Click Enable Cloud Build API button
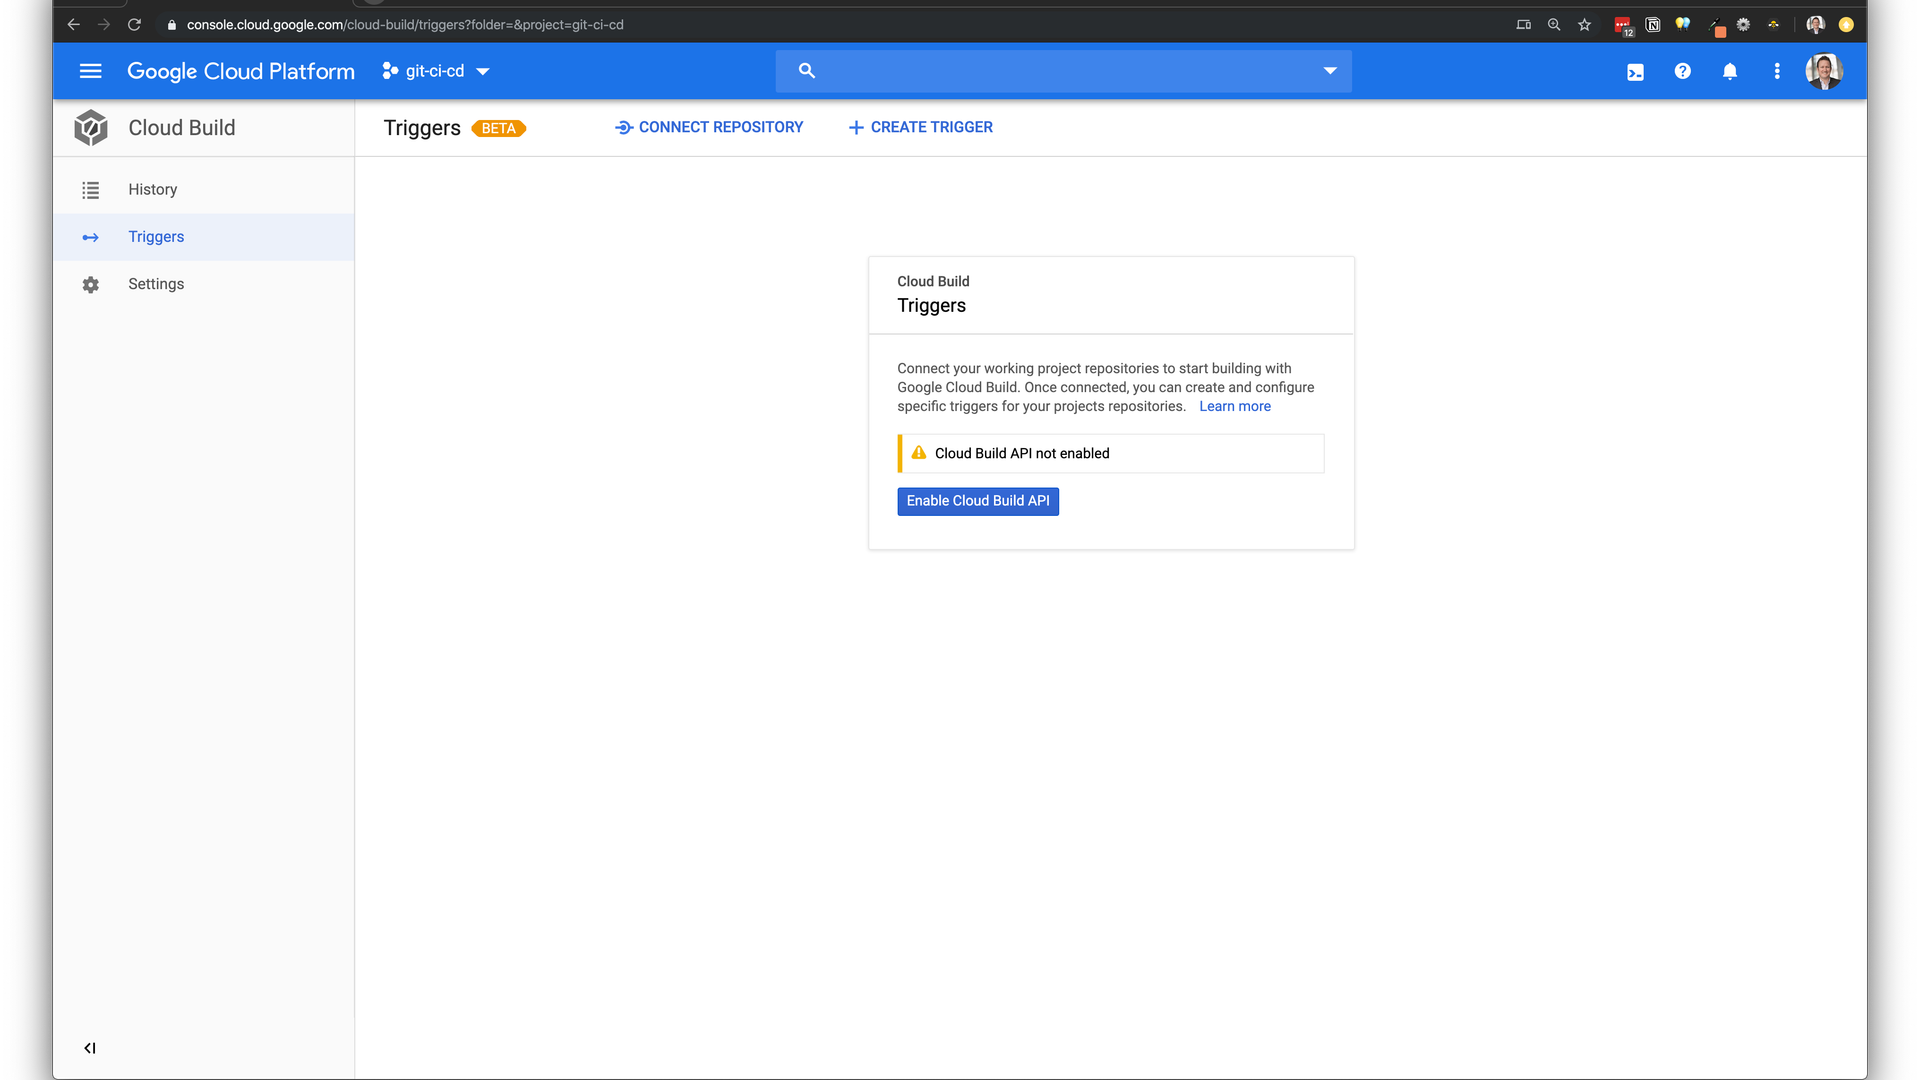 977,501
